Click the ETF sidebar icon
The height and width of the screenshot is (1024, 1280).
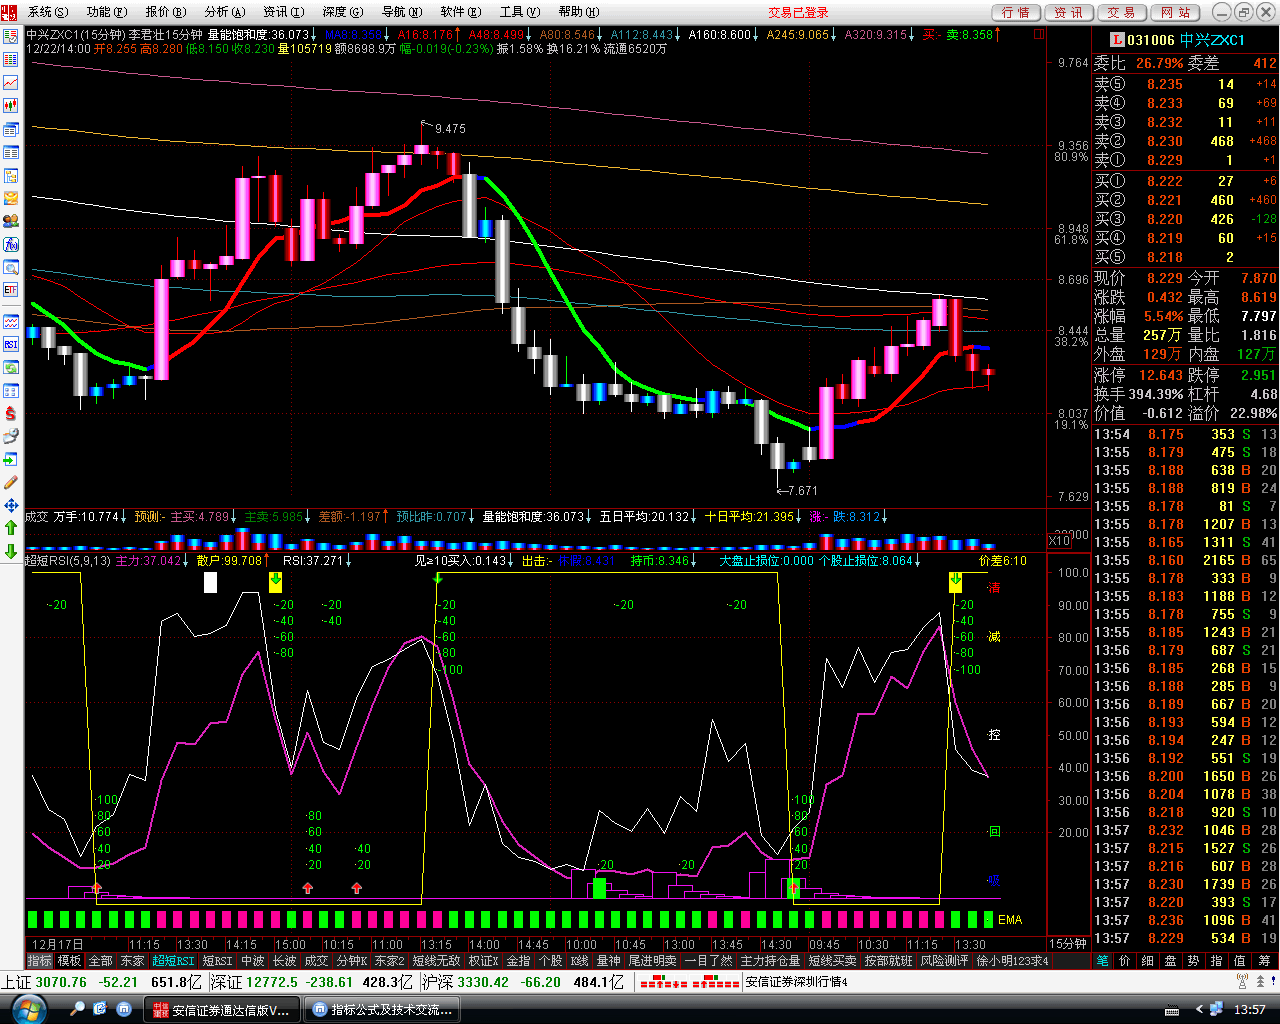(11, 290)
